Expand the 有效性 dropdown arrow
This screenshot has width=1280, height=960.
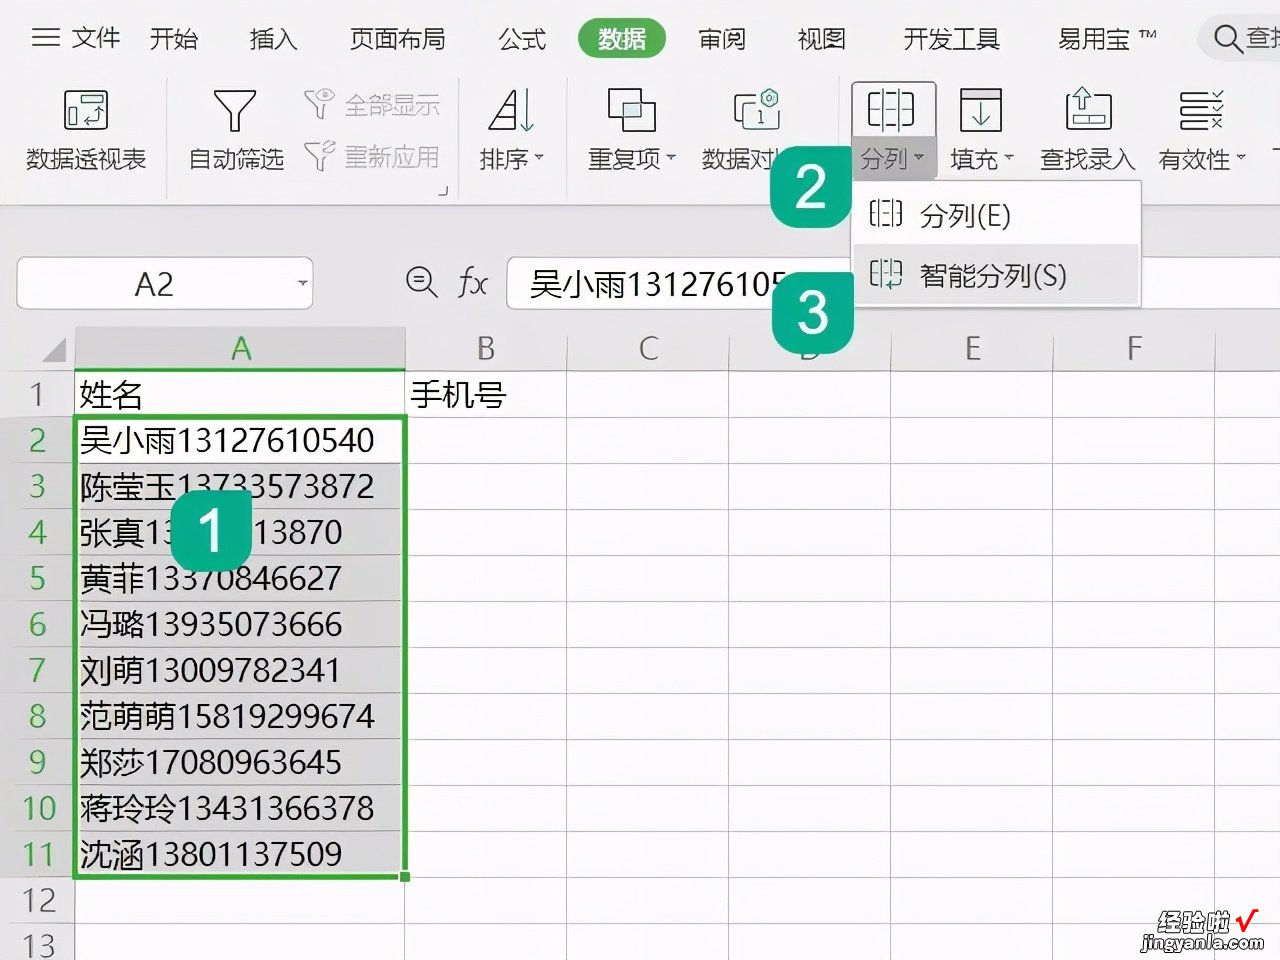tap(1241, 158)
